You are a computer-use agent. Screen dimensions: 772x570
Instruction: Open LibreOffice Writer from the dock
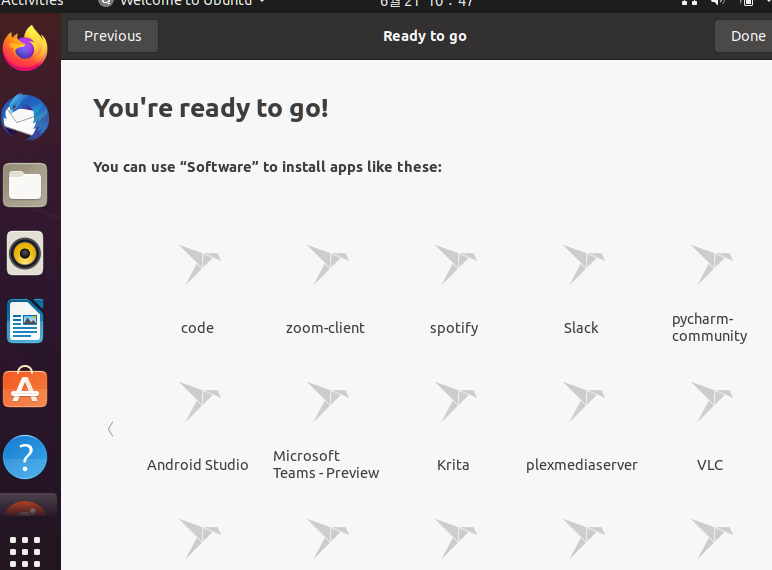tap(25, 321)
